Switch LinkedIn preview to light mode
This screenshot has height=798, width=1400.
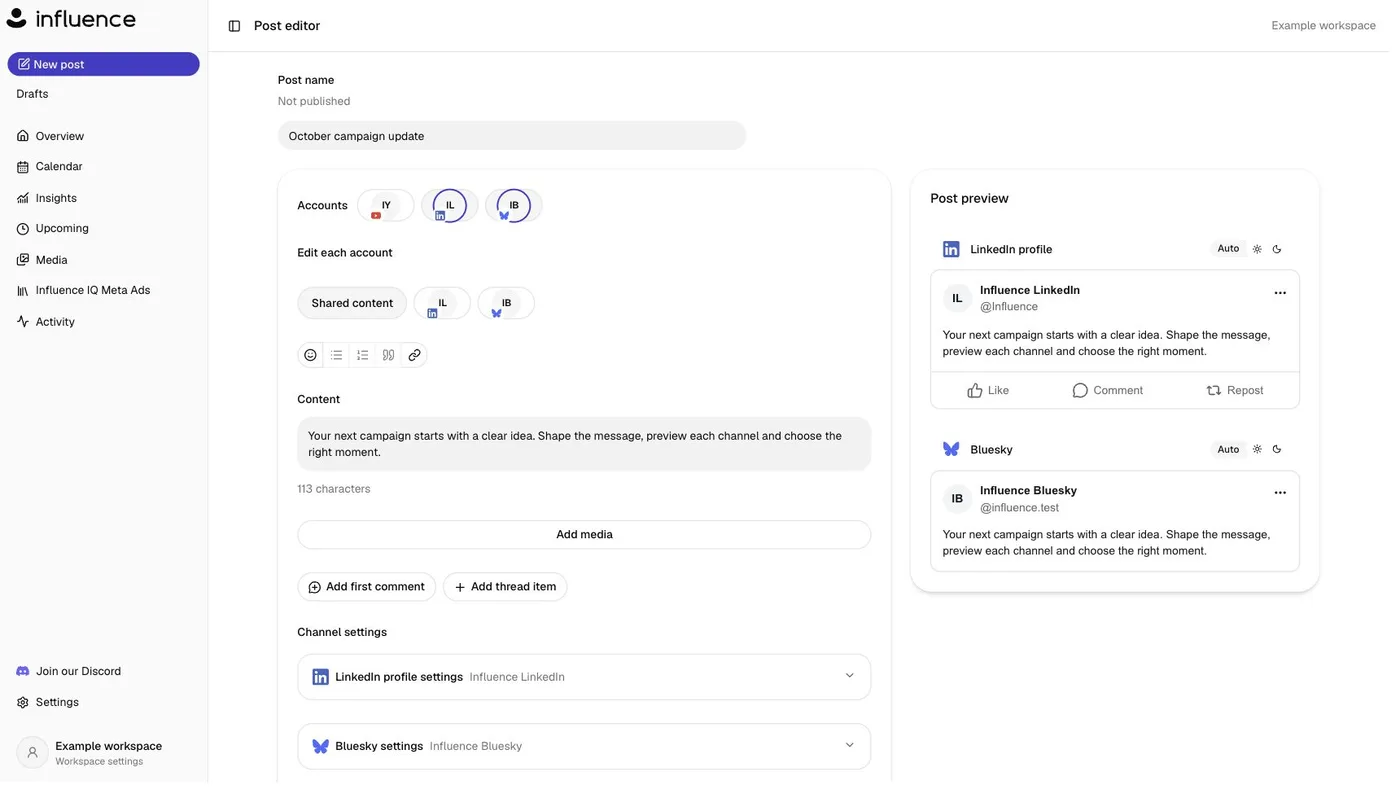tap(1267, 251)
